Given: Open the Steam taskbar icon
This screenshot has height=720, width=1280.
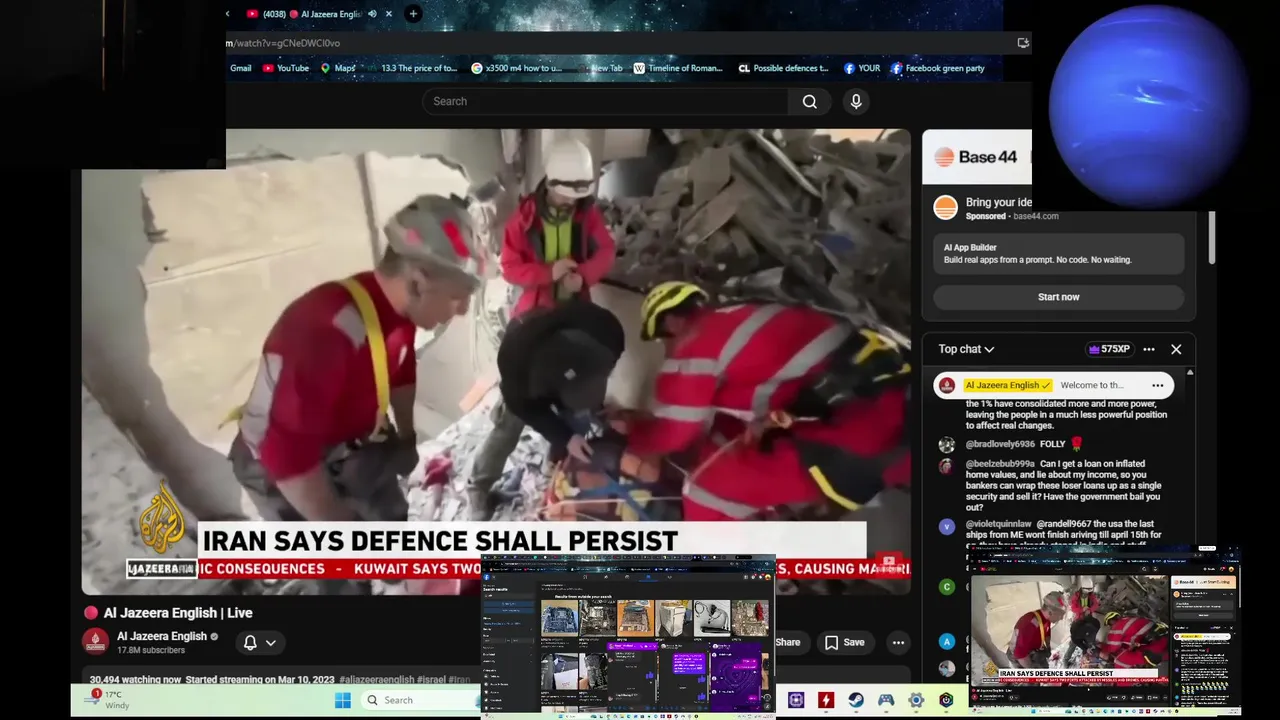Looking at the screenshot, I should [856, 700].
